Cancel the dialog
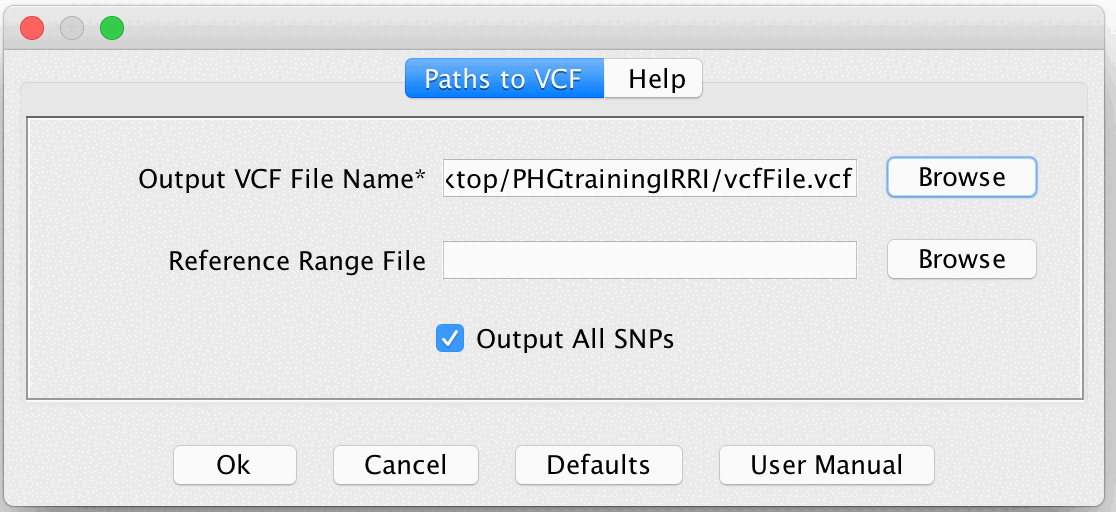The image size is (1116, 512). pos(405,465)
